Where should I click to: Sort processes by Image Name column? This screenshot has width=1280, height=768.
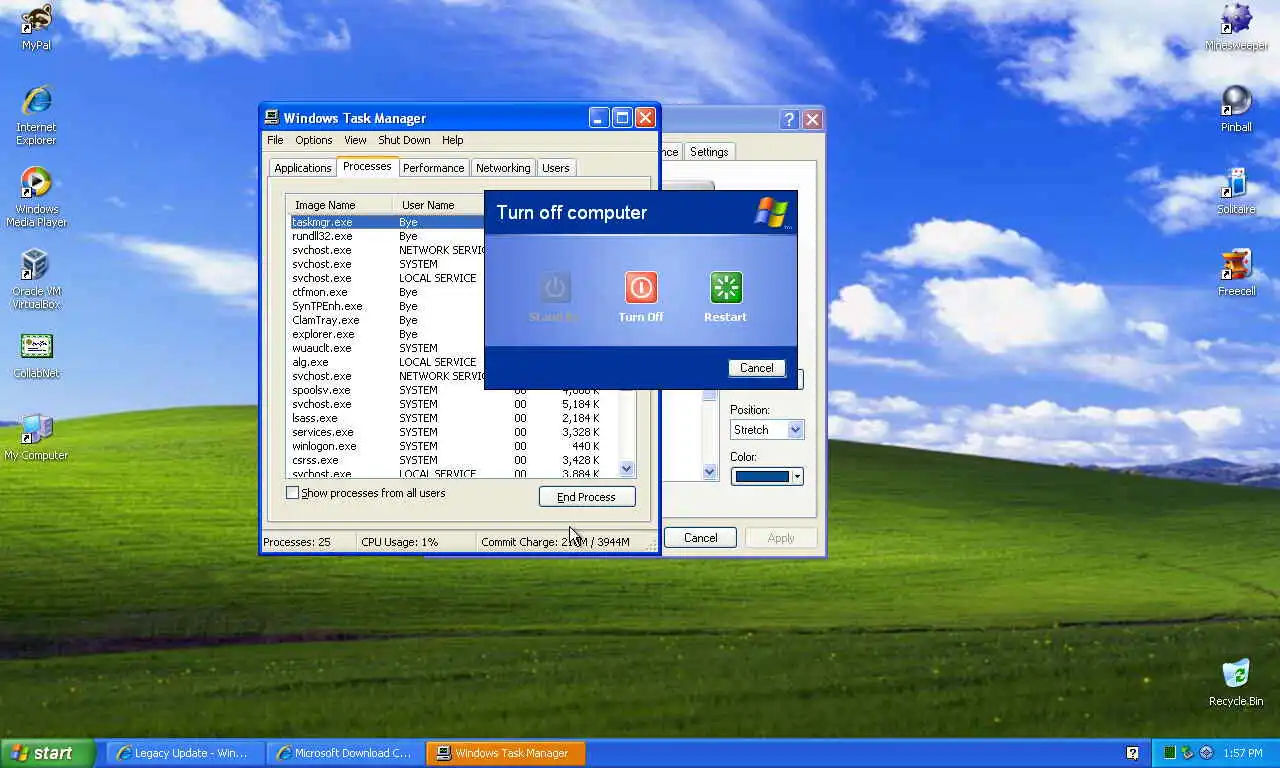point(338,205)
